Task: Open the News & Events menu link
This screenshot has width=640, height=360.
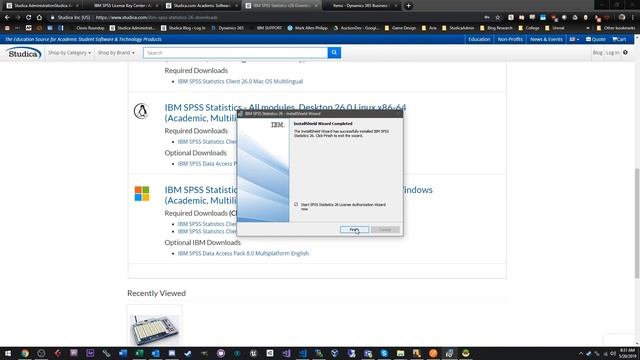Action: pos(546,39)
